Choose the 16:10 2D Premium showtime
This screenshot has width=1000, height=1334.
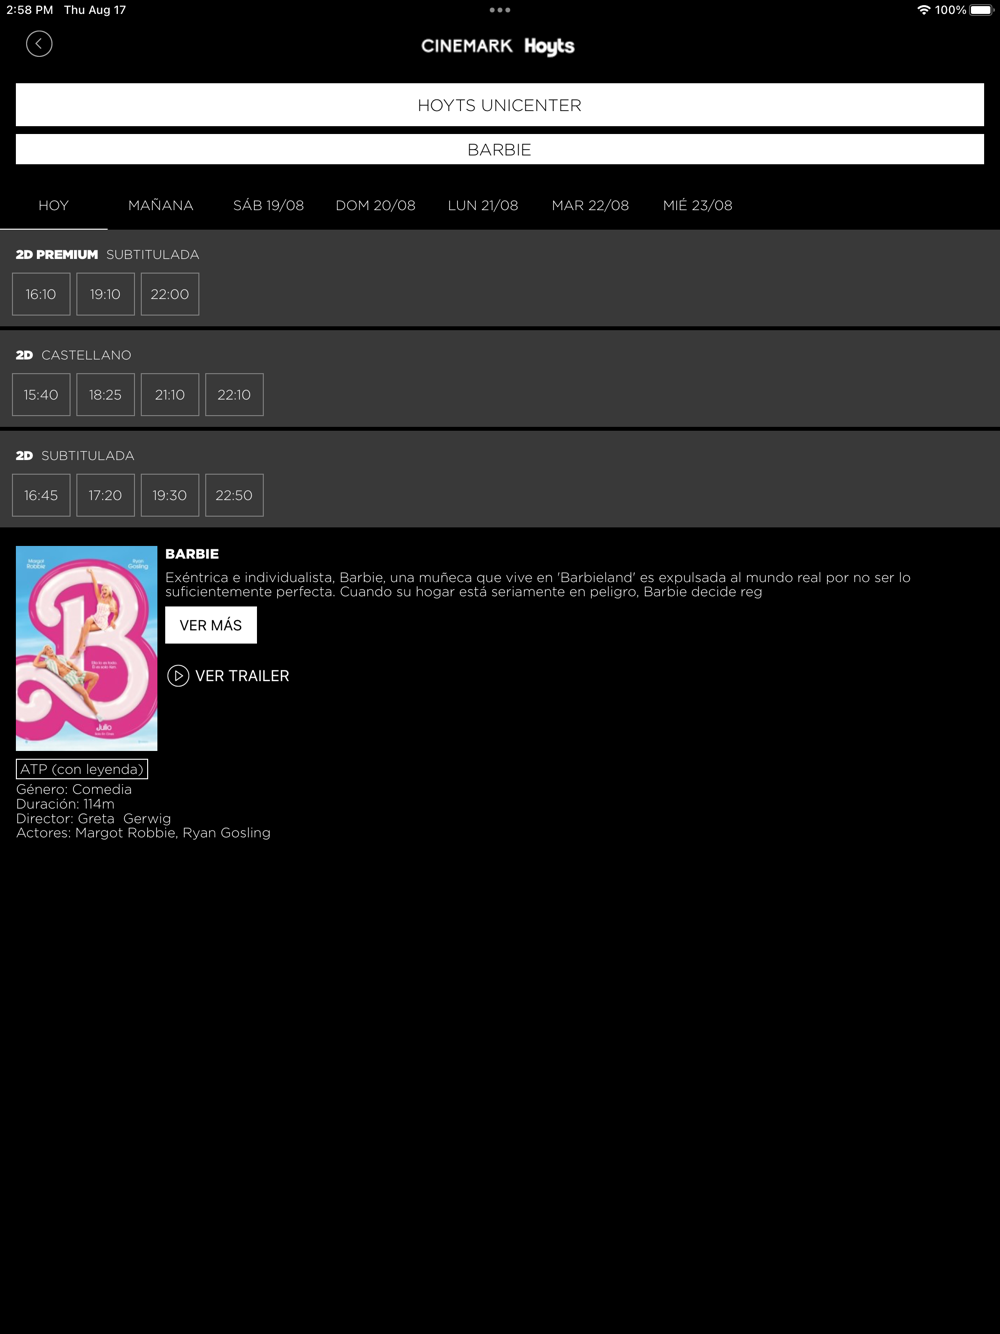(41, 294)
